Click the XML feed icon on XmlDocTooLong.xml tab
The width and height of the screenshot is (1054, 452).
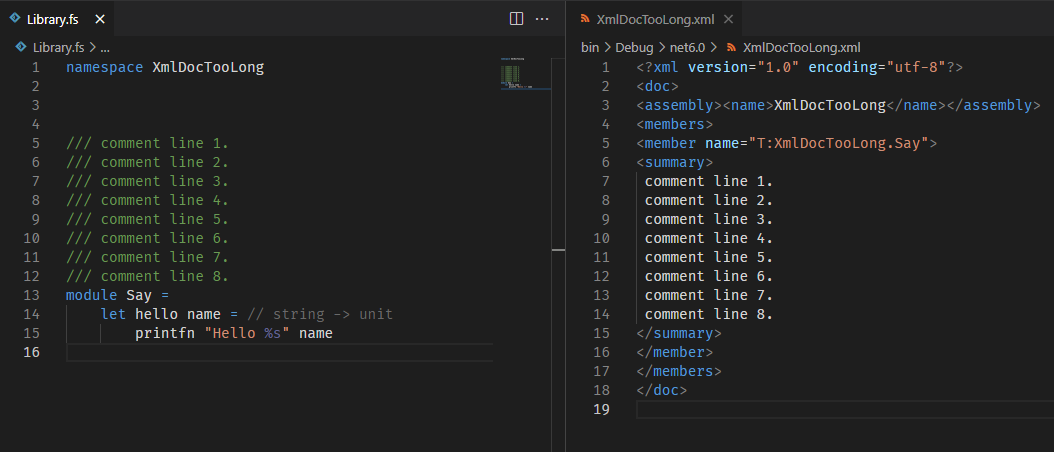pos(585,19)
